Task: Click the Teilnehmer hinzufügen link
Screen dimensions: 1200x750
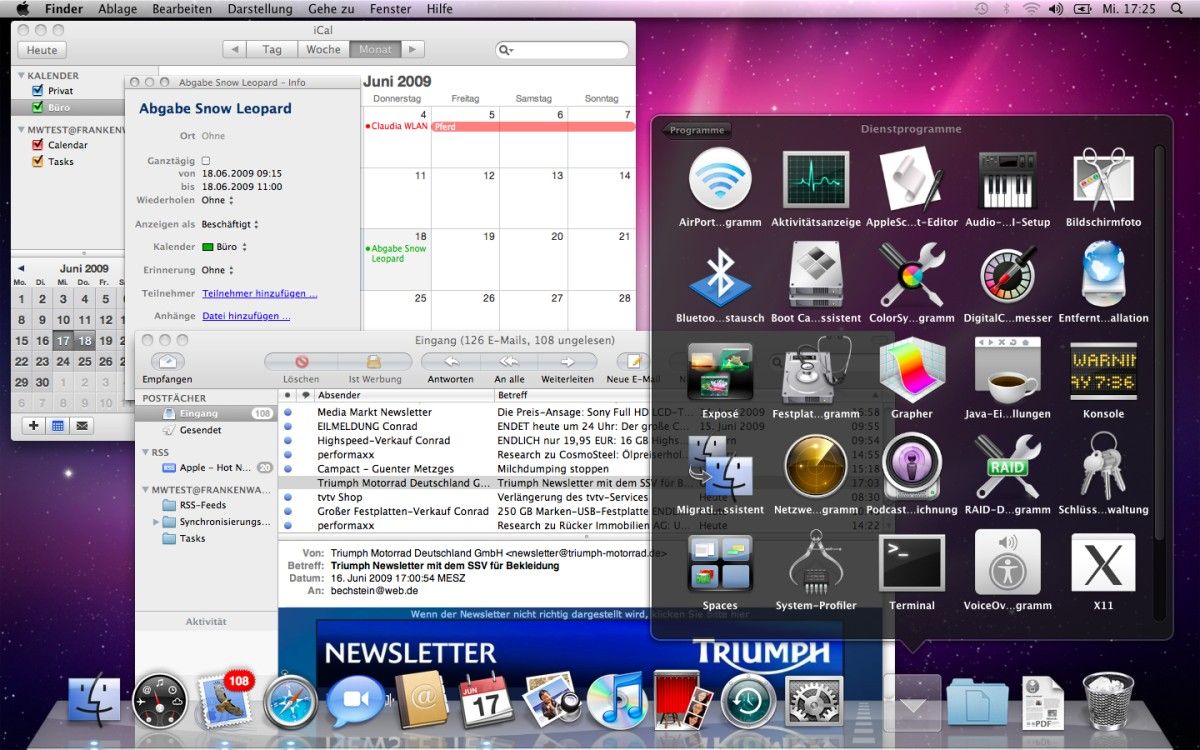Action: [259, 294]
